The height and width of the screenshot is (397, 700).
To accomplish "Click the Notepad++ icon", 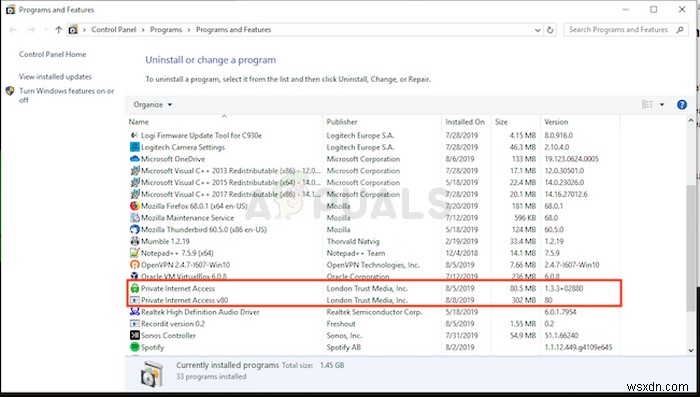I will tap(134, 253).
